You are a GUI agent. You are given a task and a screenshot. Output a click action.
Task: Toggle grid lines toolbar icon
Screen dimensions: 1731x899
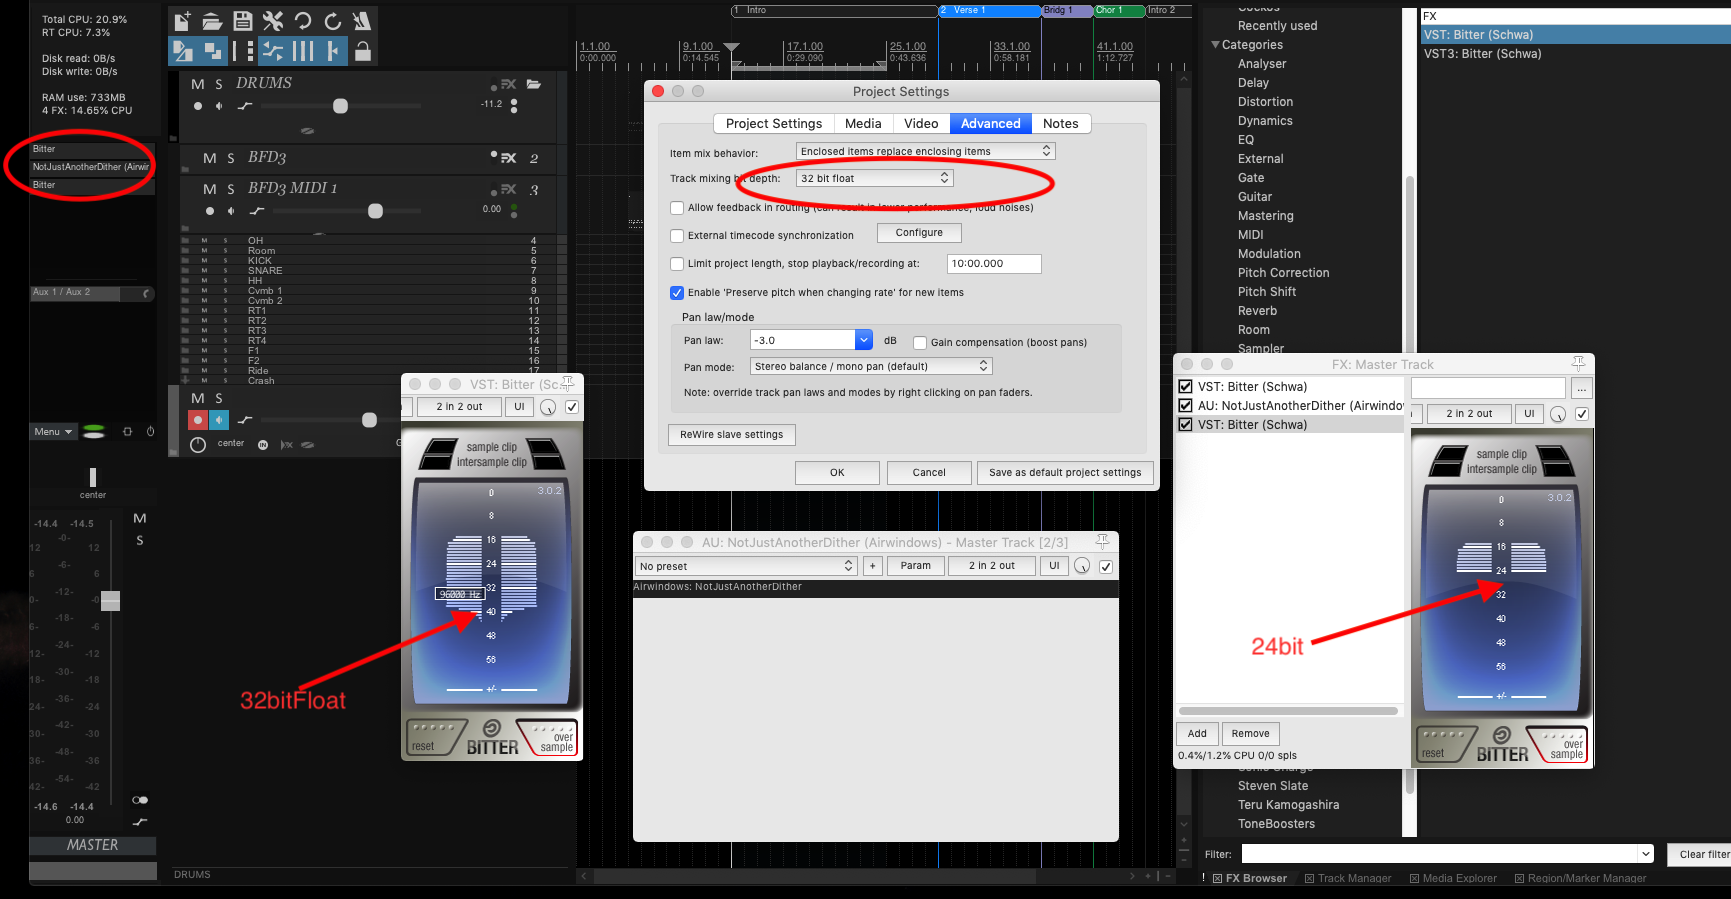pyautogui.click(x=302, y=51)
